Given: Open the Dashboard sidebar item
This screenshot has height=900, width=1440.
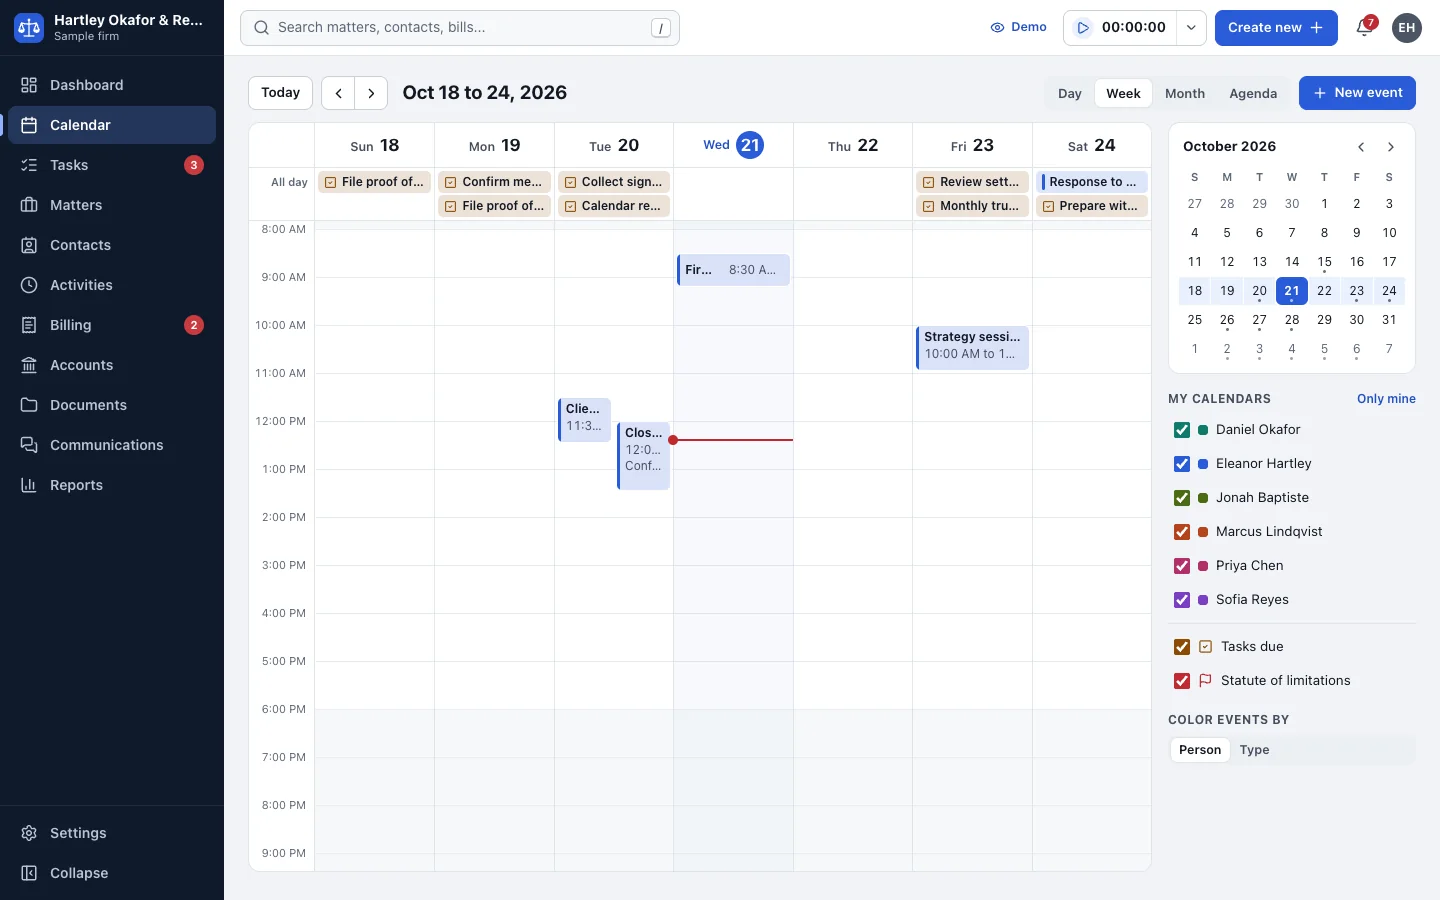Looking at the screenshot, I should [112, 85].
